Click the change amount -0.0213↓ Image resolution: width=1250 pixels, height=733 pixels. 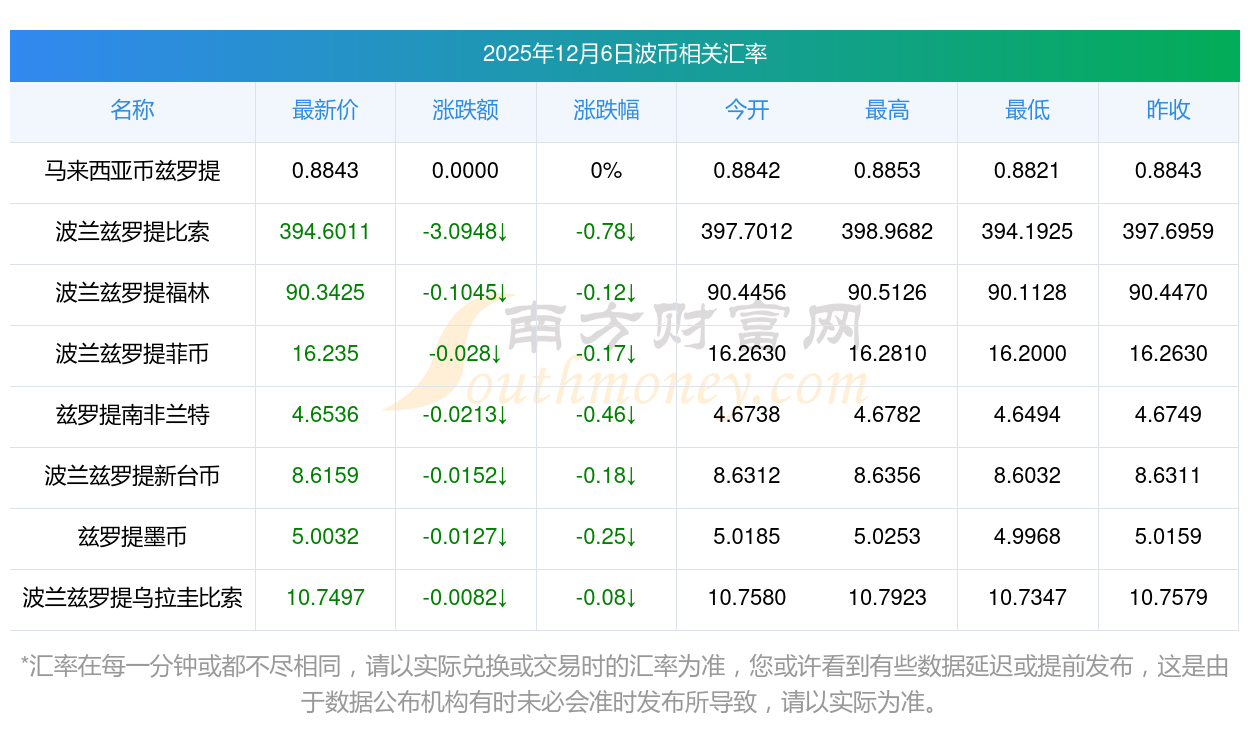[466, 415]
